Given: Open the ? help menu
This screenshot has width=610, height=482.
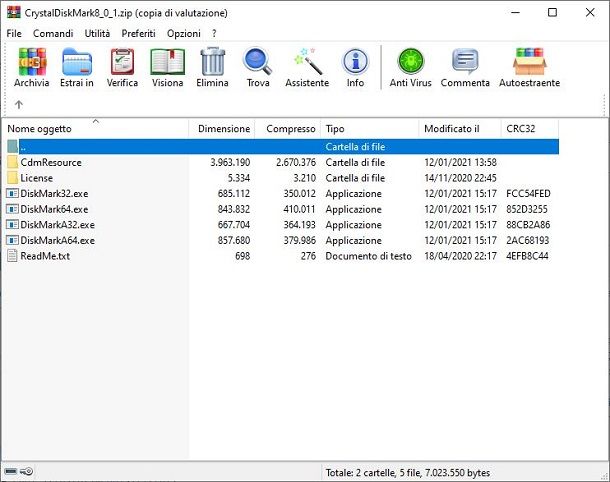Looking at the screenshot, I should click(214, 33).
